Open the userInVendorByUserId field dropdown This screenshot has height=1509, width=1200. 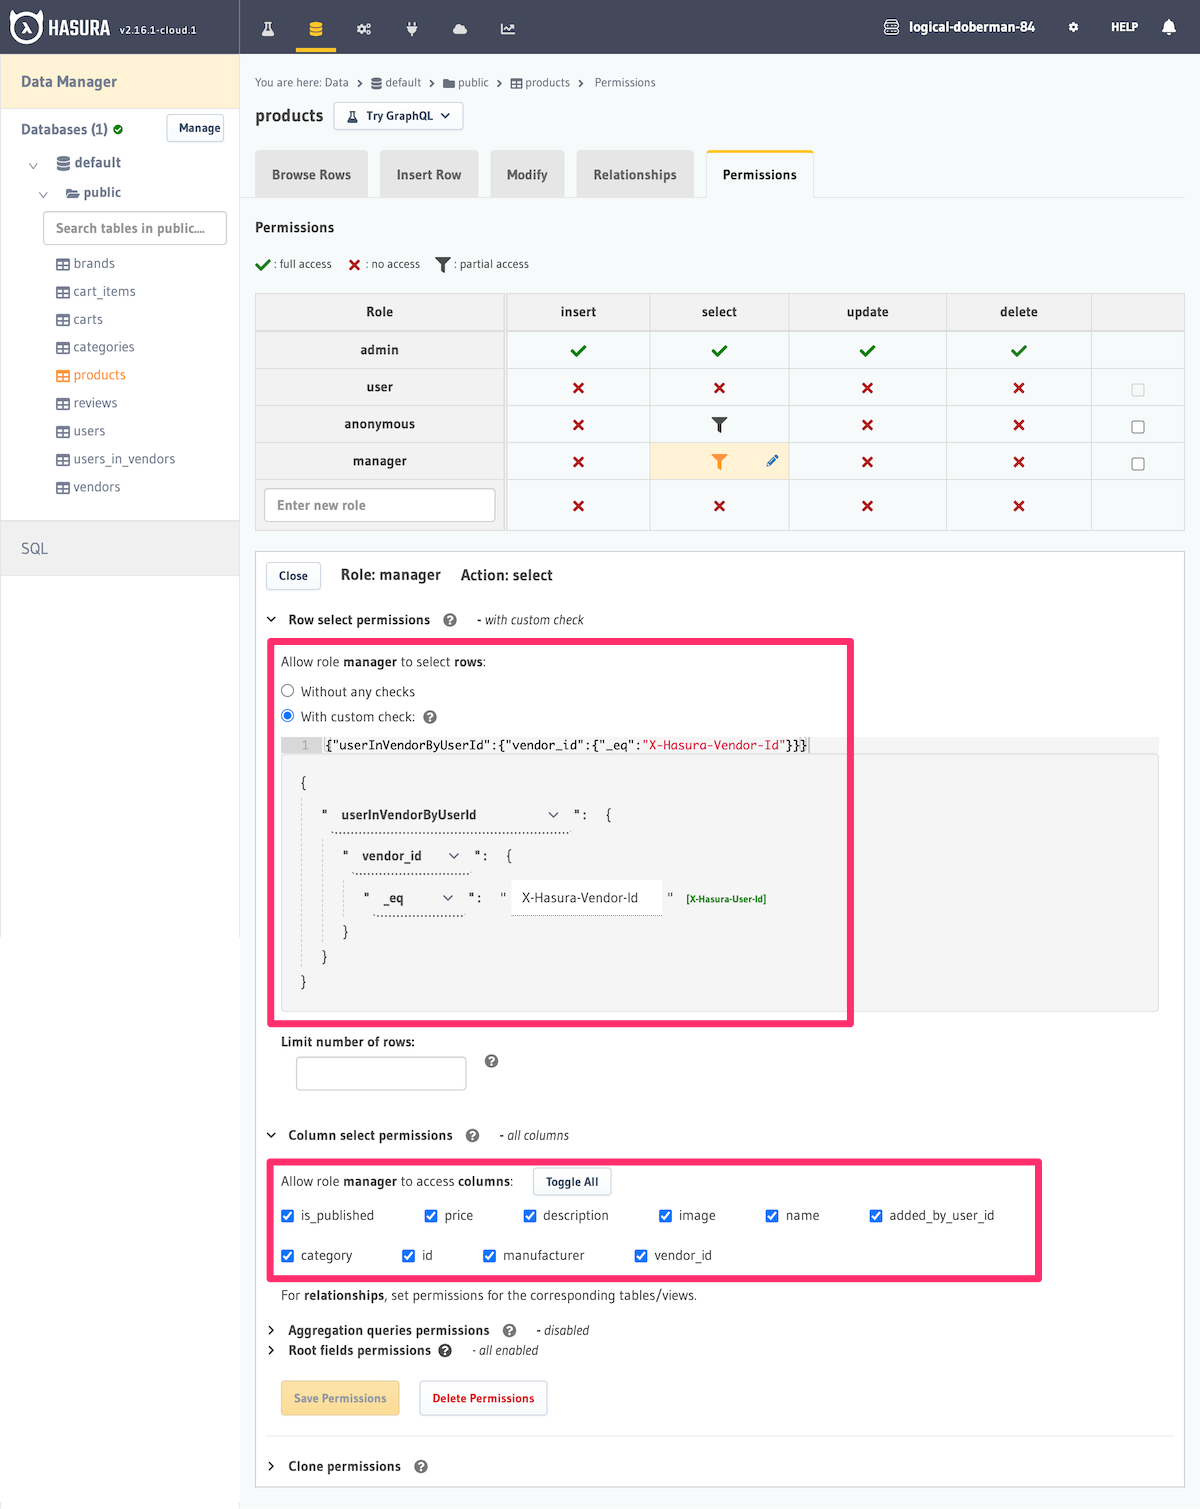tap(553, 814)
